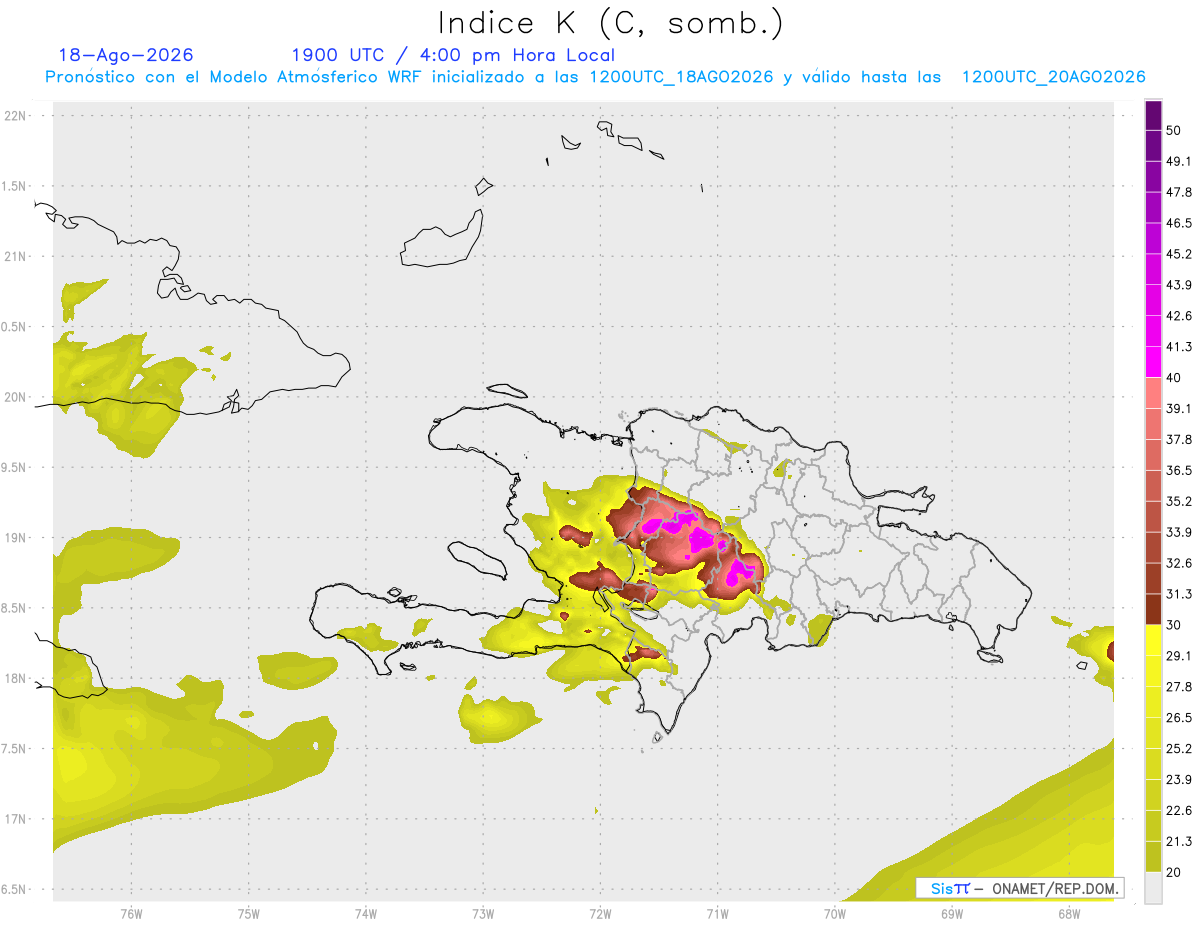1200x927 pixels.
Task: Click the "69W" longitude label
Action: 952,915
